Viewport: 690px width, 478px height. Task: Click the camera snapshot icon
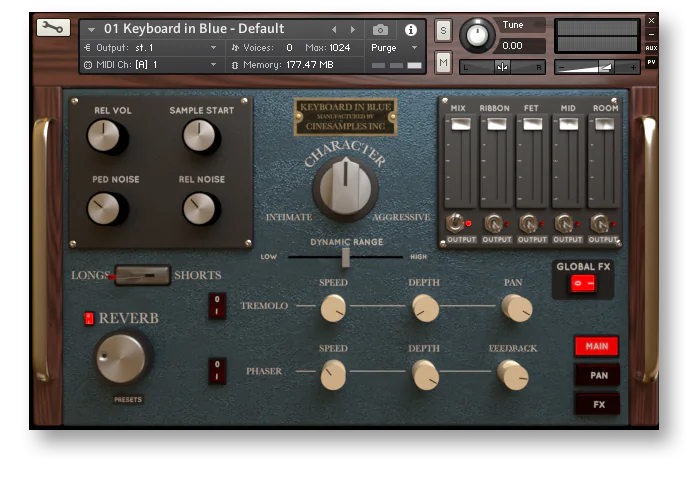click(381, 29)
